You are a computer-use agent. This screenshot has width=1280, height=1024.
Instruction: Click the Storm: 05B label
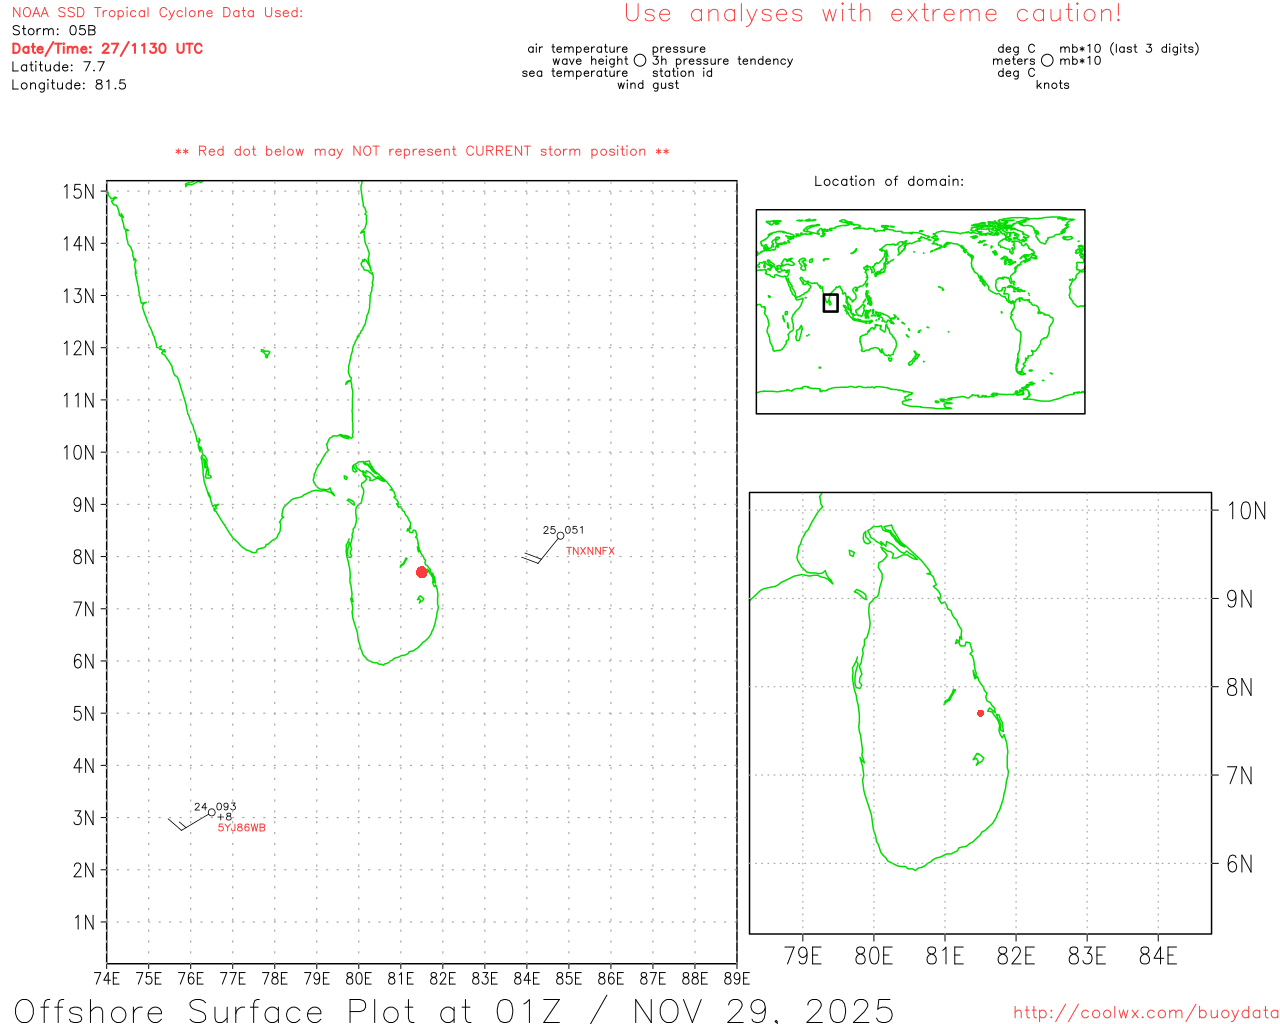tap(54, 31)
